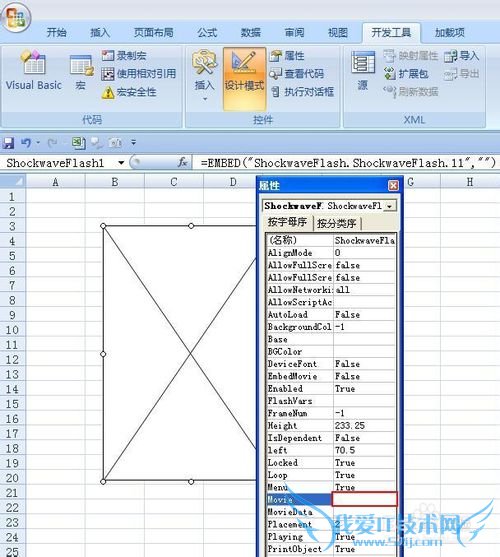Click the Movie property value field
The width and height of the screenshot is (500, 557).
coord(364,499)
